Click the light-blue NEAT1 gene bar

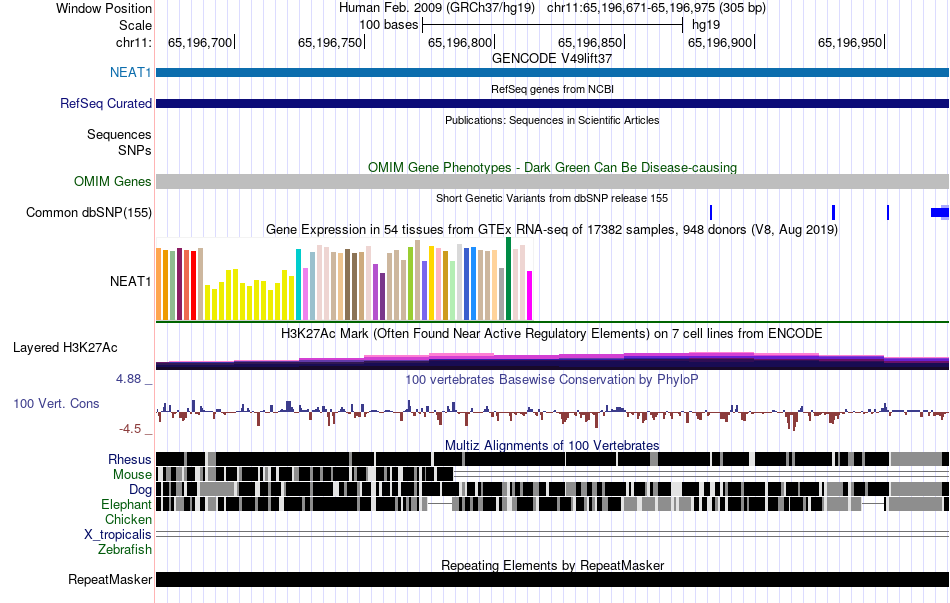coord(553,73)
